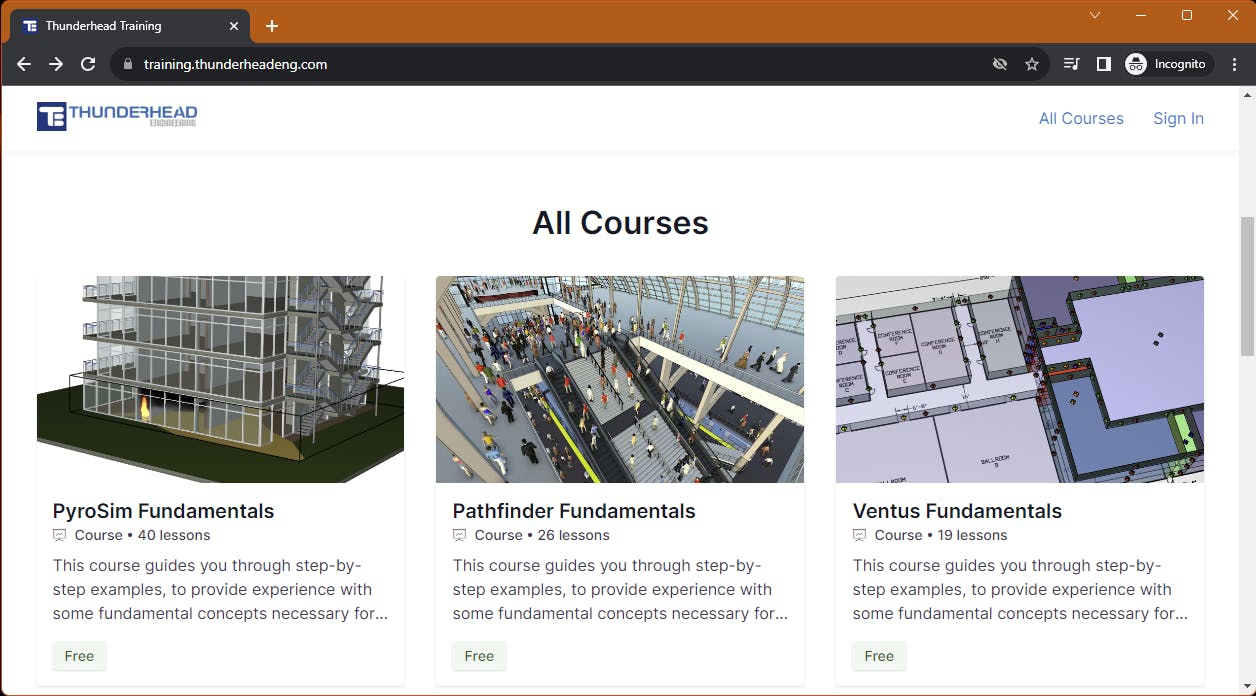Click the browser forward arrow
Screen dimensions: 1256x696
[x=56, y=64]
